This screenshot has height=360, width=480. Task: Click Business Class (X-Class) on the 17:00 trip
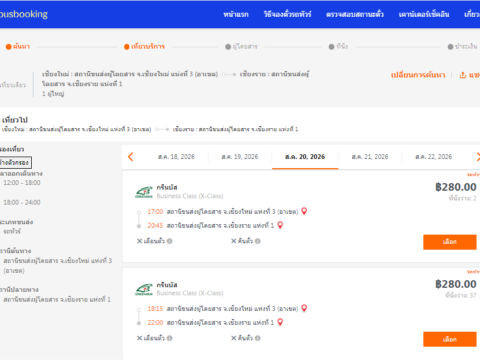[x=190, y=196]
